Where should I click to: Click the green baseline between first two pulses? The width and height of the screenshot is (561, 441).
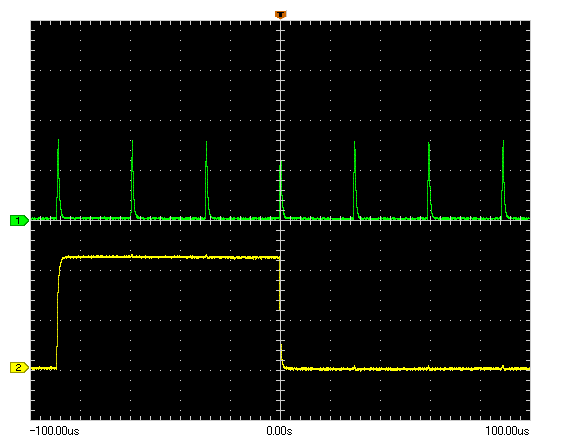(96, 218)
